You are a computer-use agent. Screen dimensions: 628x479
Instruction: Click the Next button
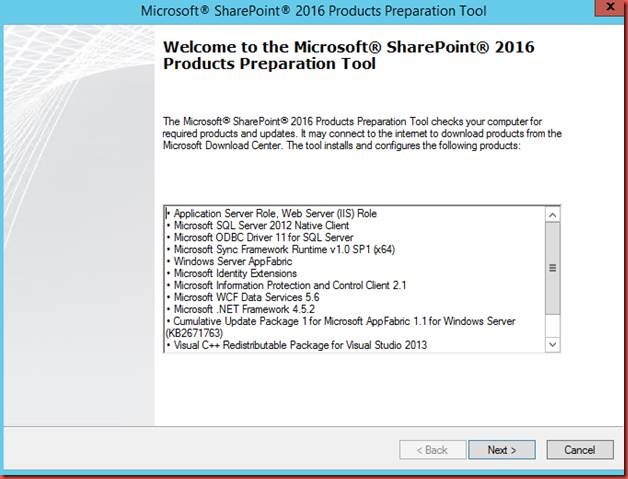pyautogui.click(x=502, y=450)
